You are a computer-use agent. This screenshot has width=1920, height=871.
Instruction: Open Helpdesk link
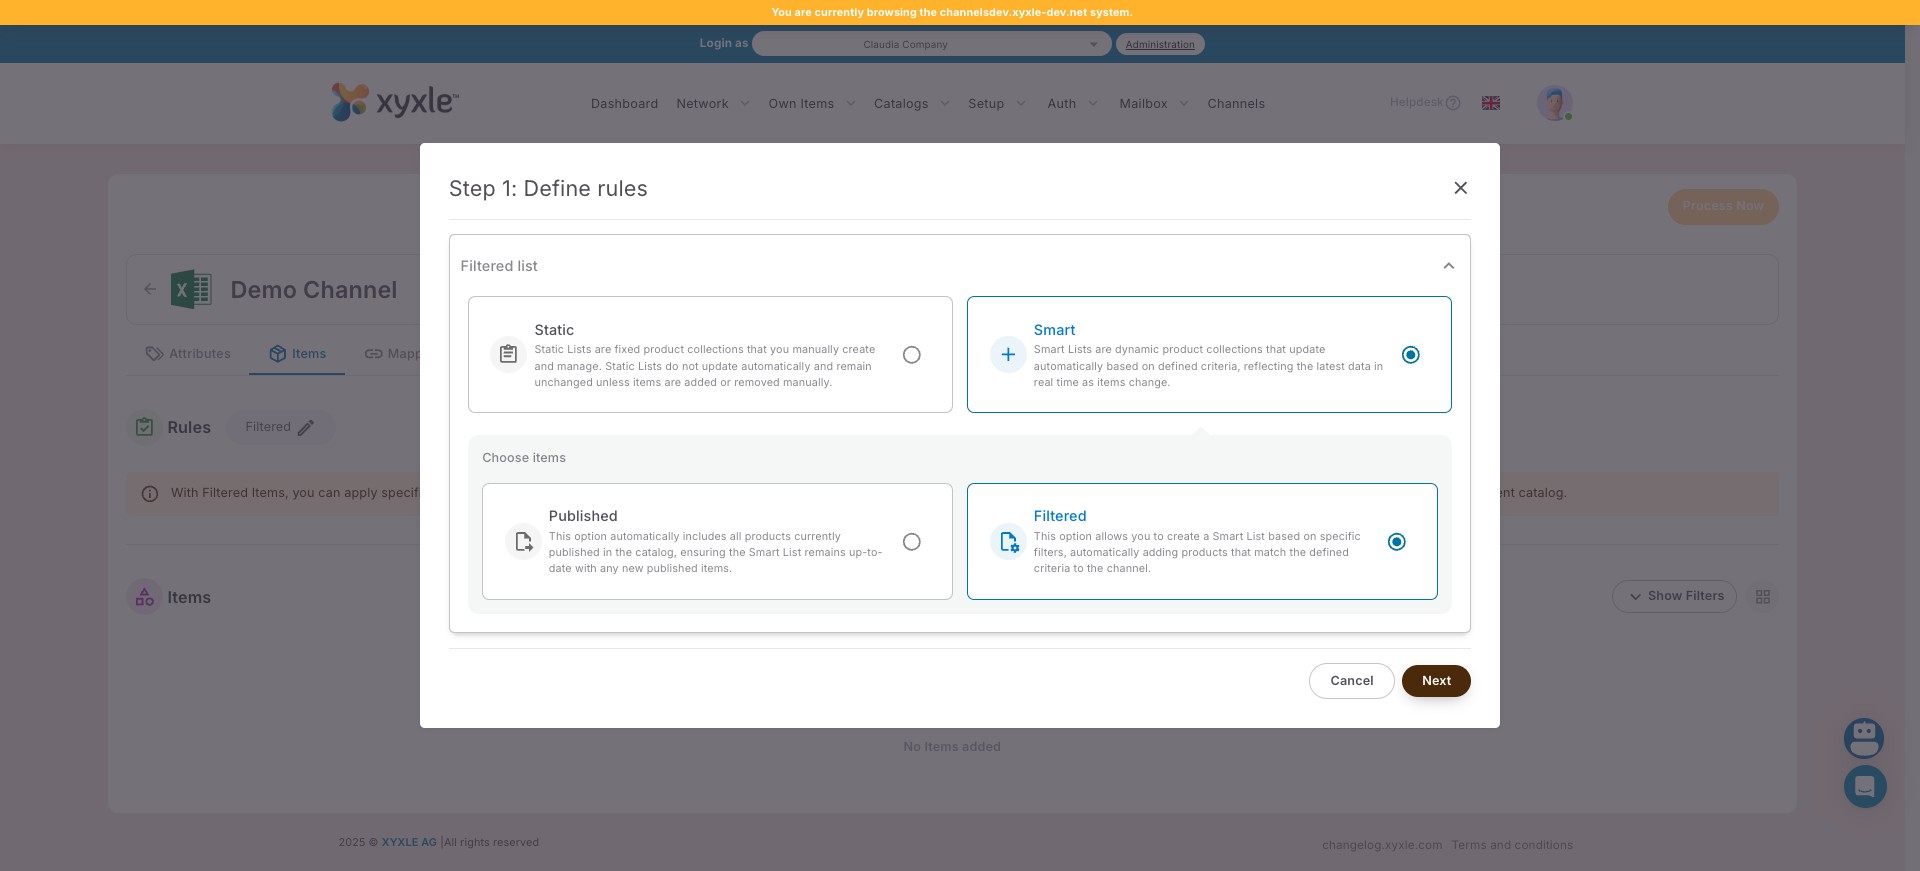pyautogui.click(x=1415, y=102)
